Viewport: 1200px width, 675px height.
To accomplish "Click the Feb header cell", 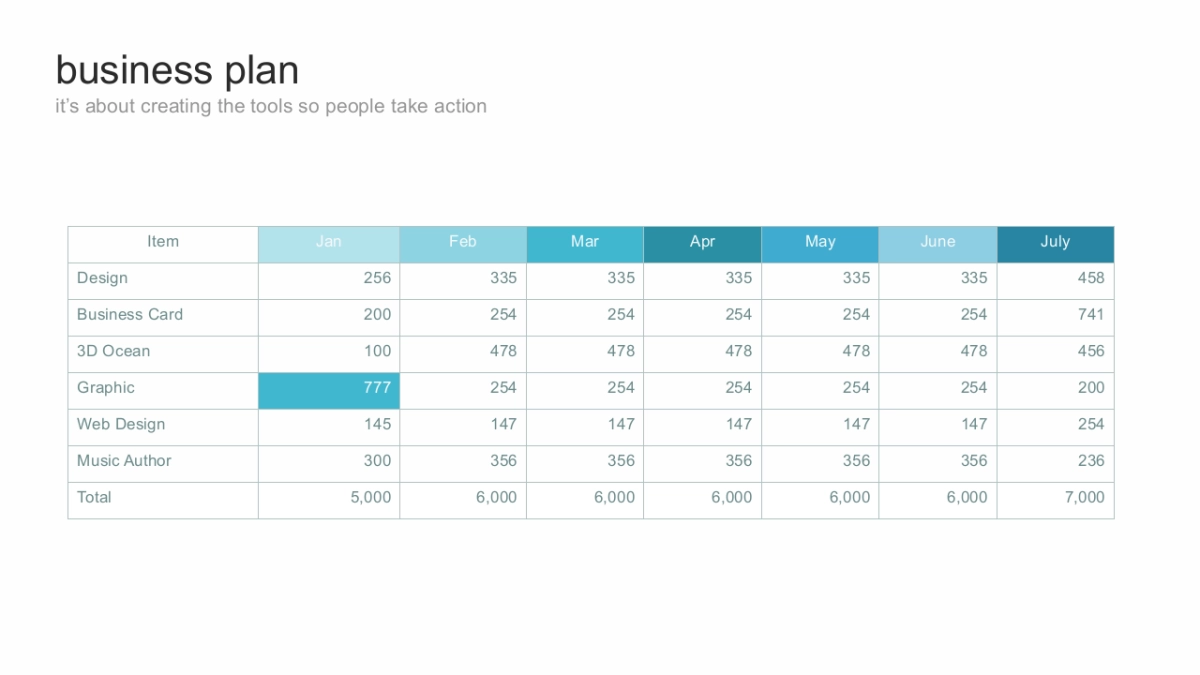I will coord(463,242).
